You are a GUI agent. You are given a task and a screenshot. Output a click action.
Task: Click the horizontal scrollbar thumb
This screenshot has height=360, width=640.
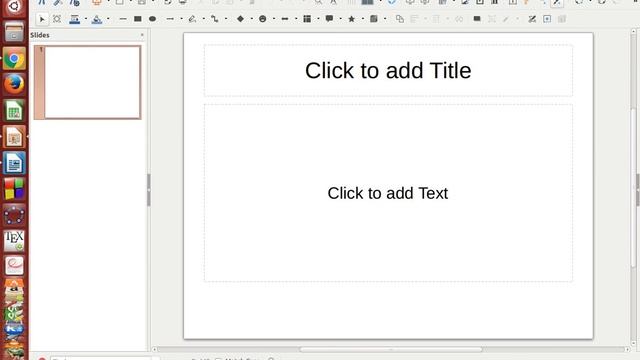391,349
